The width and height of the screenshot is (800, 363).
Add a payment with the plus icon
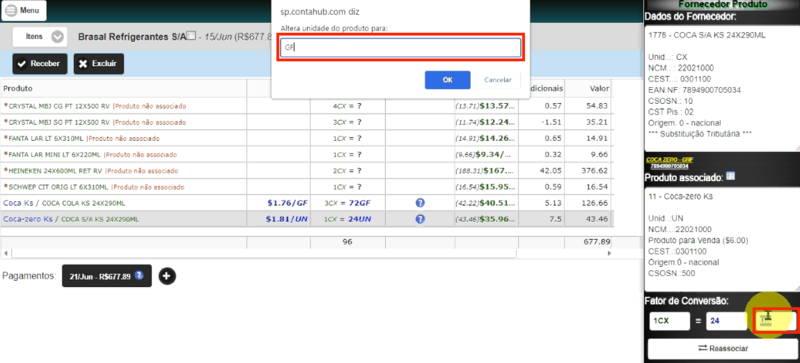coord(167,276)
